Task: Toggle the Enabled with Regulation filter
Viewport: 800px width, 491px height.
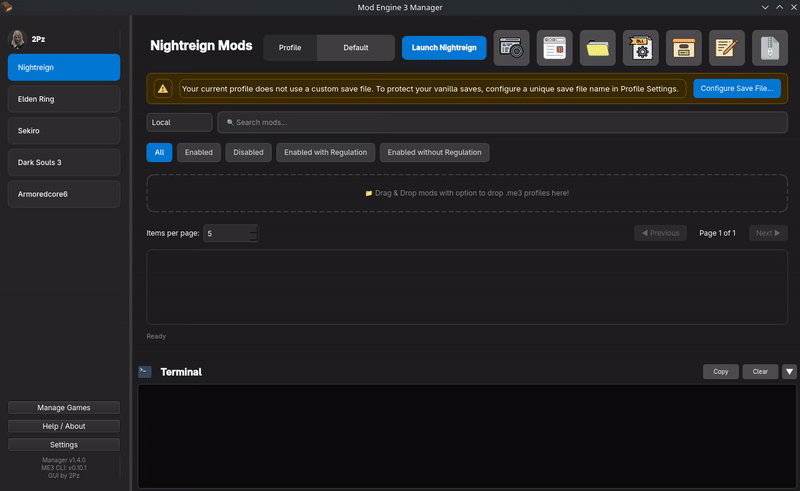Action: [x=326, y=152]
